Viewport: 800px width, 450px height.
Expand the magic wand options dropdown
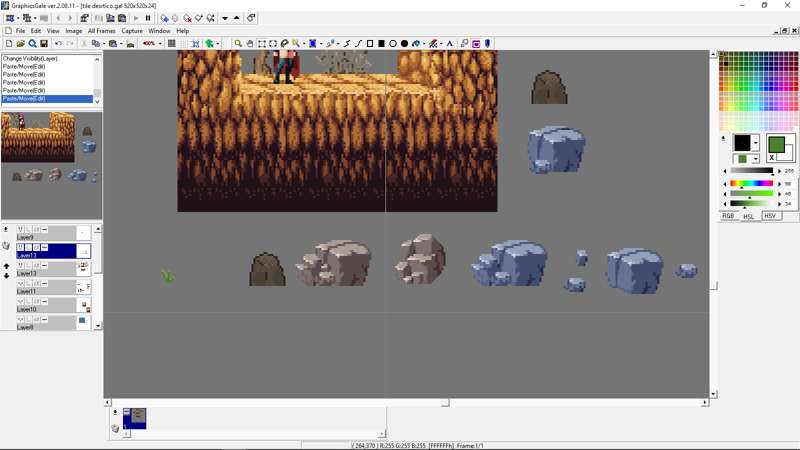[304, 44]
